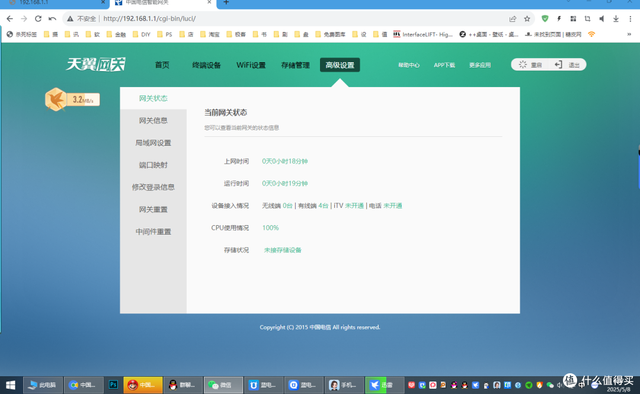Click the forward navigation arrow
This screenshot has height=394, width=640.
click(24, 19)
